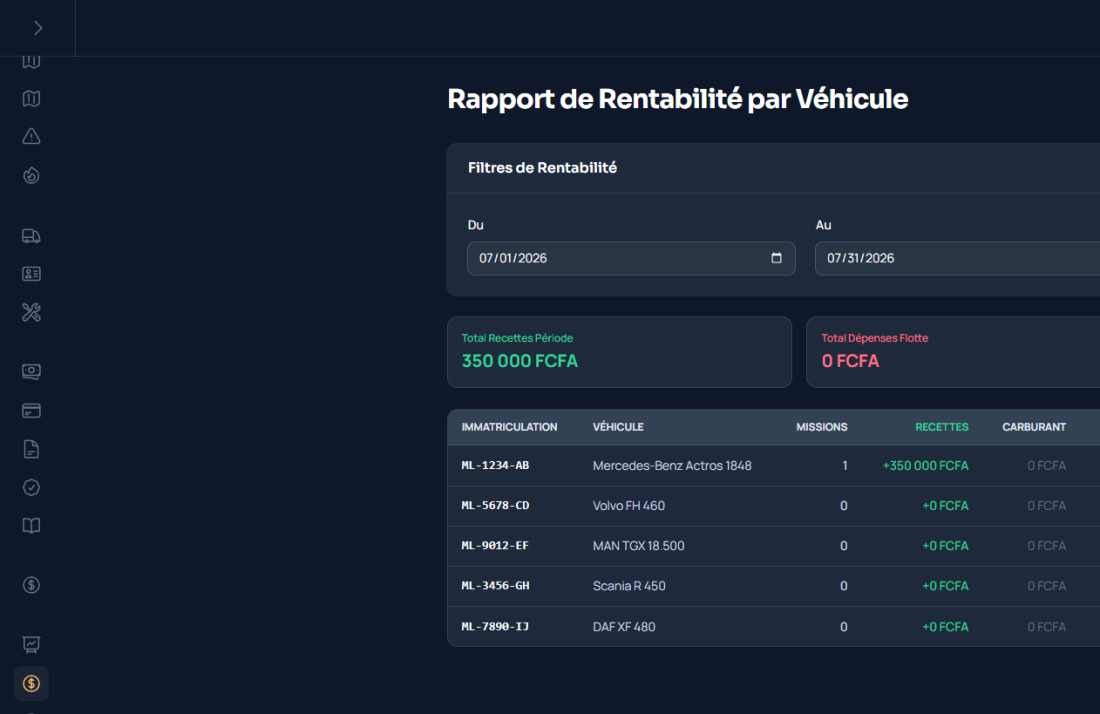1100x714 pixels.
Task: Open the credit card payments icon
Action: pos(31,410)
